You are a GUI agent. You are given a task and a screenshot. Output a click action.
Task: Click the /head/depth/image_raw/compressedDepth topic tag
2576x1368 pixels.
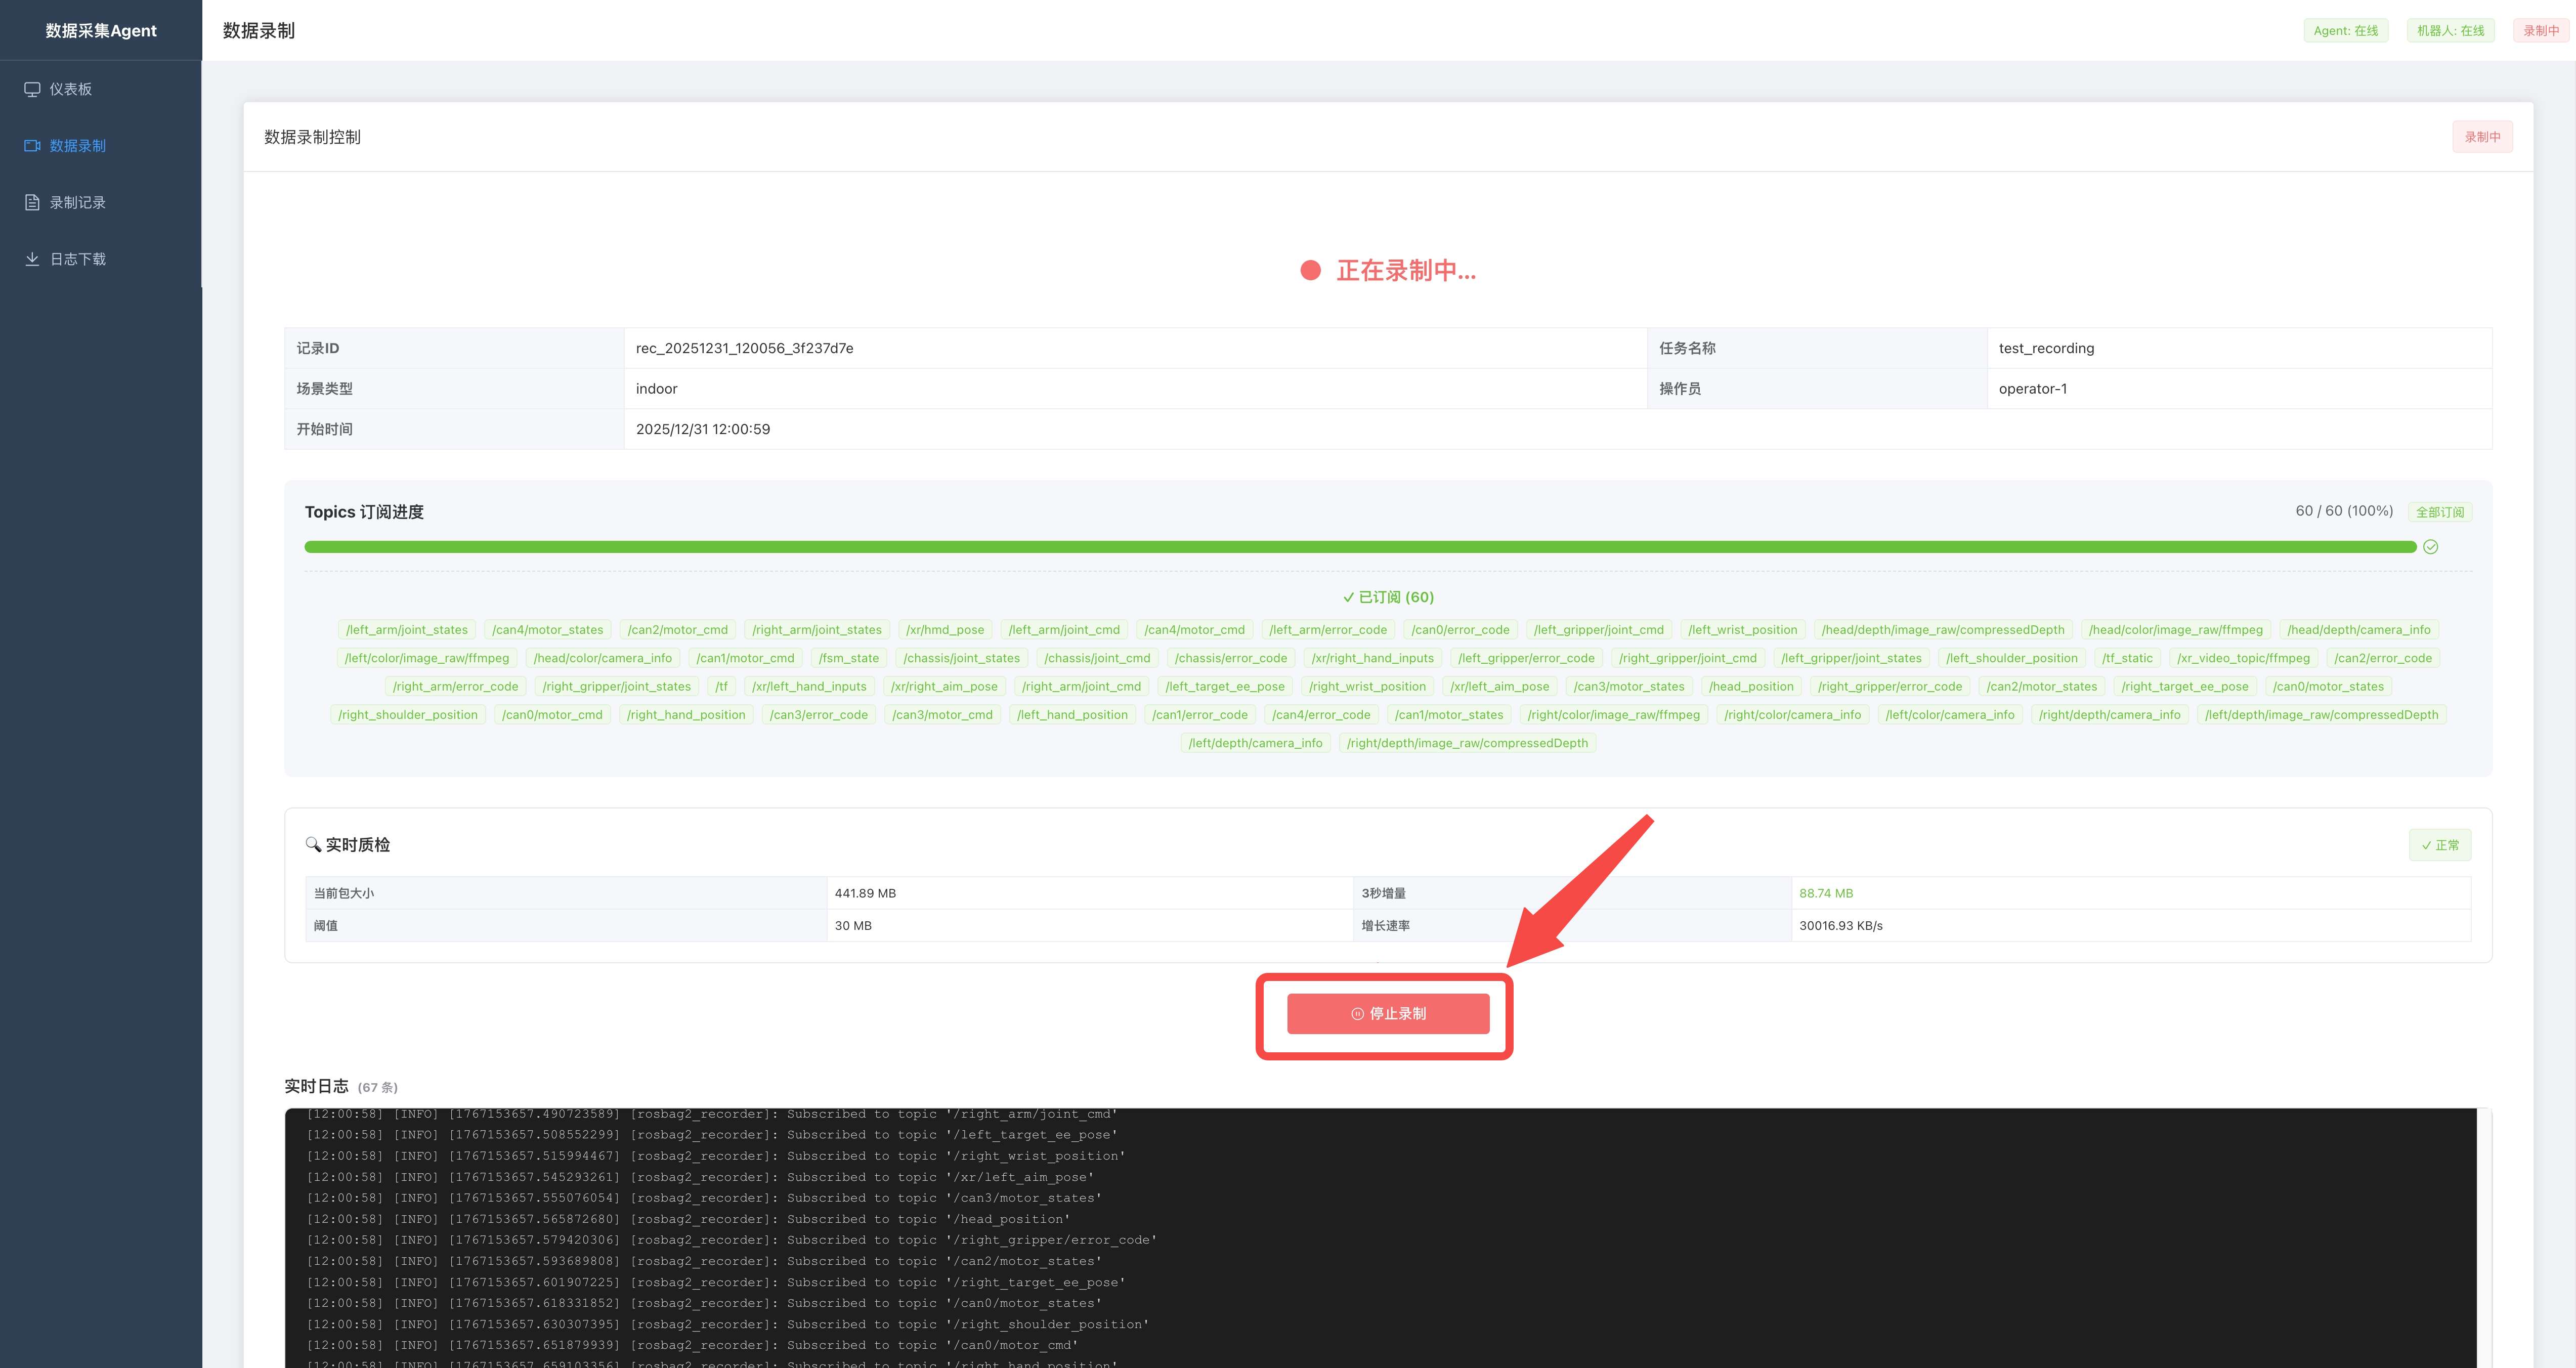pyautogui.click(x=1942, y=630)
